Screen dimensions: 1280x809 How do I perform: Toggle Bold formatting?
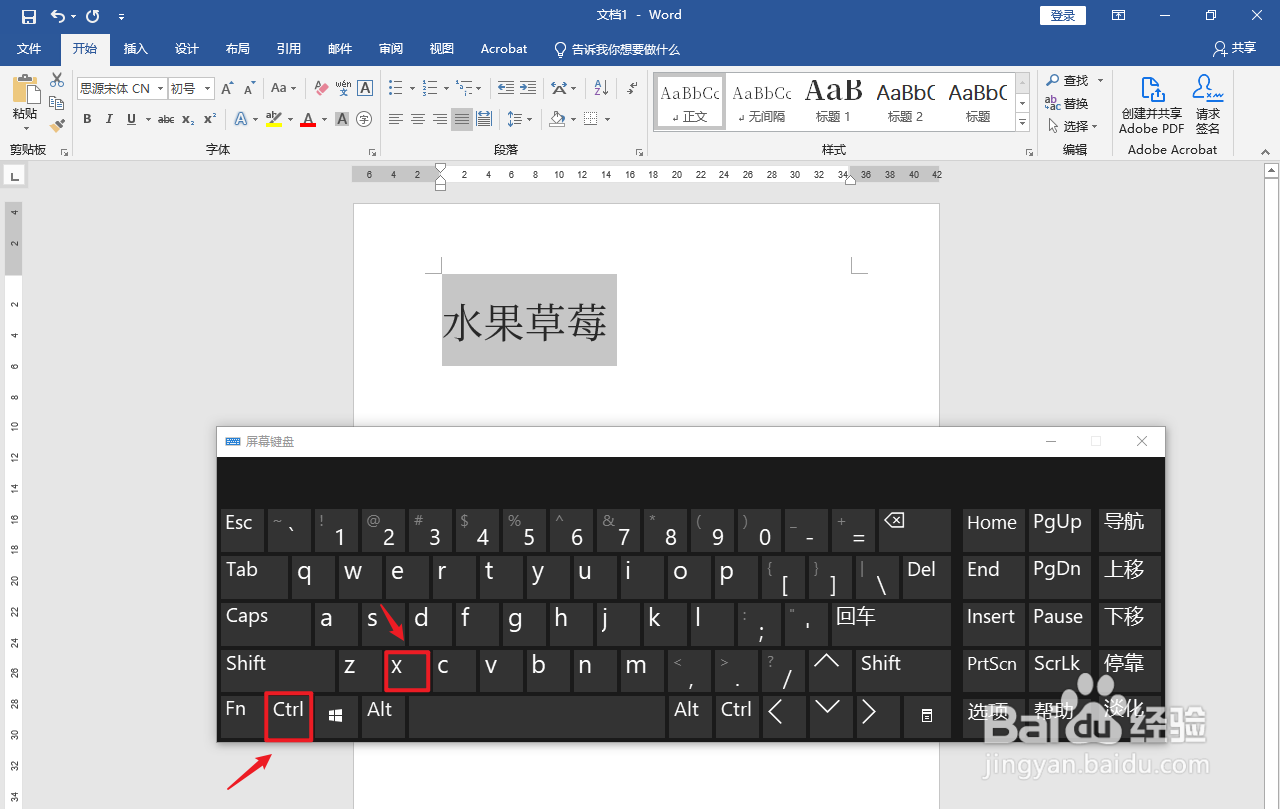(87, 119)
